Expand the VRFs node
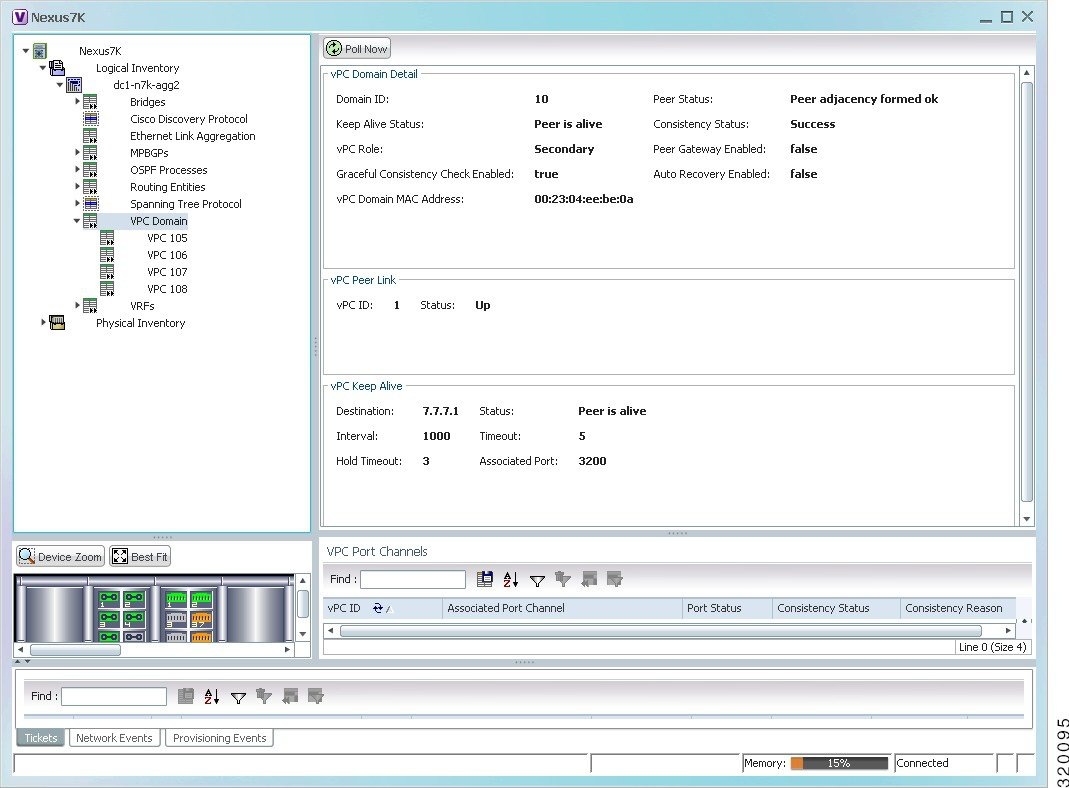This screenshot has width=1069, height=788. coord(77,305)
